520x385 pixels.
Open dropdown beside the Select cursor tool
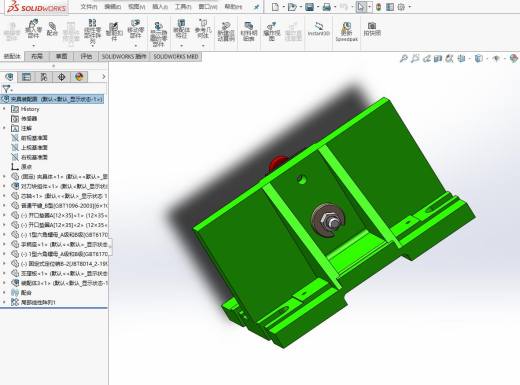pyautogui.click(x=369, y=7)
